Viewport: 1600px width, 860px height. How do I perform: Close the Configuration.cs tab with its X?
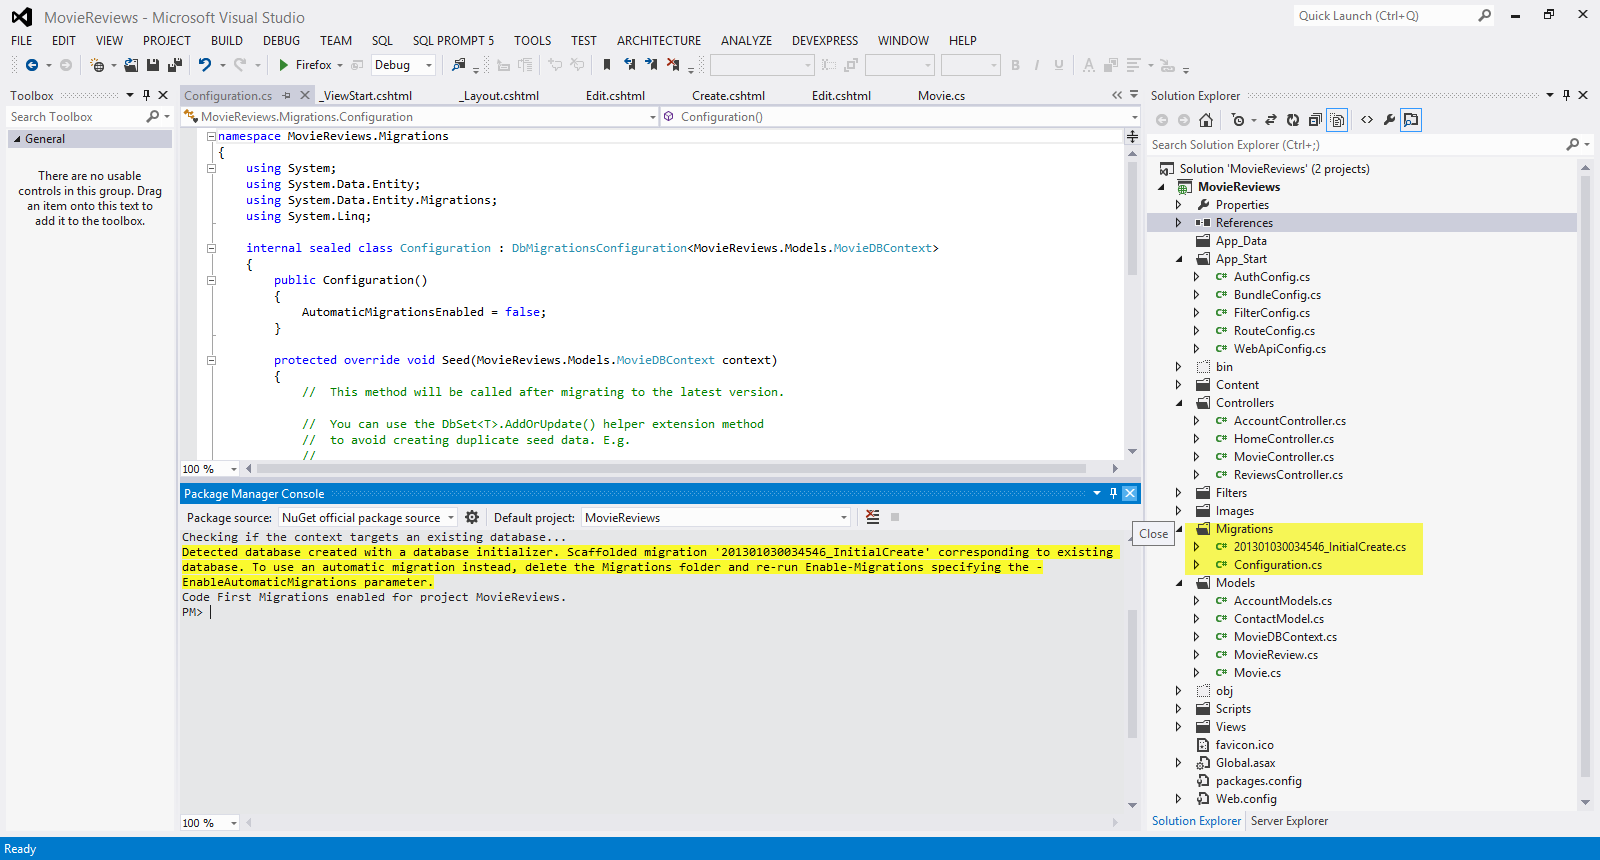coord(305,95)
